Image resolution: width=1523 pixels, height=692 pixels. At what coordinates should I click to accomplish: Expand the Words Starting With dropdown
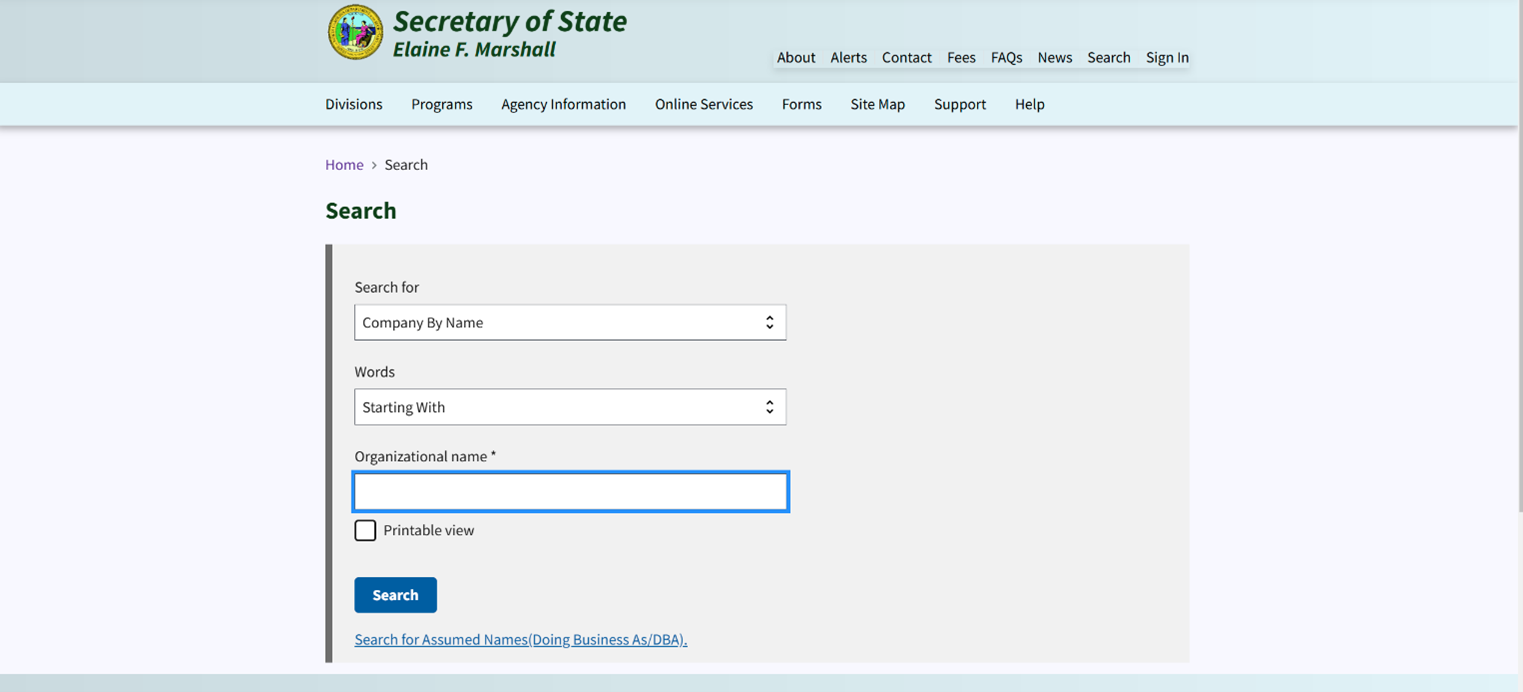click(x=570, y=407)
